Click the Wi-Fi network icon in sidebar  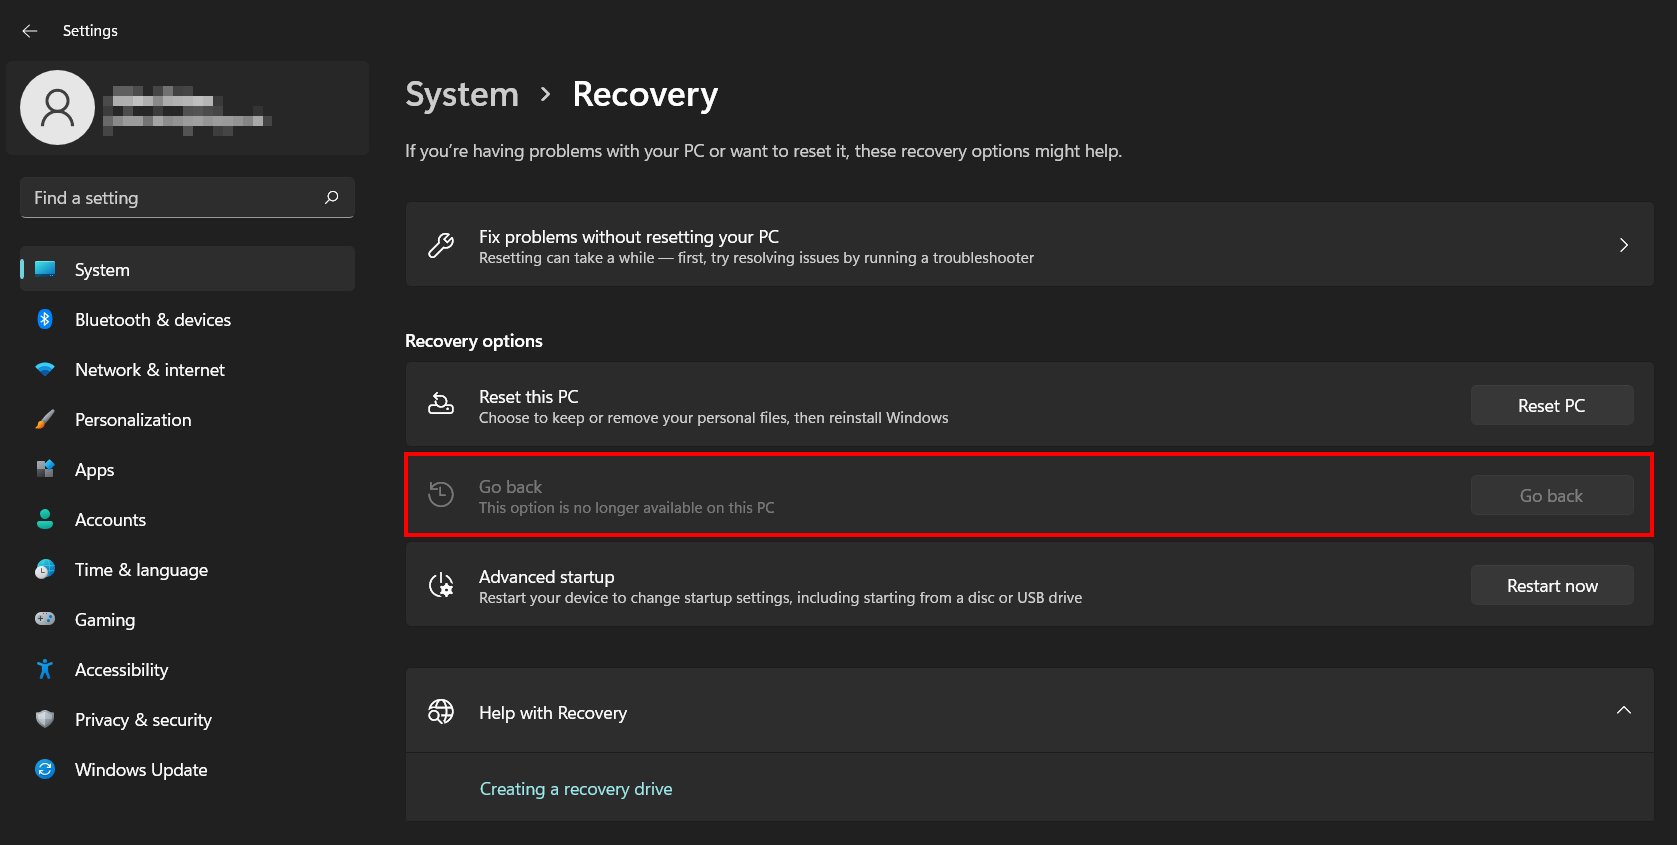[45, 370]
